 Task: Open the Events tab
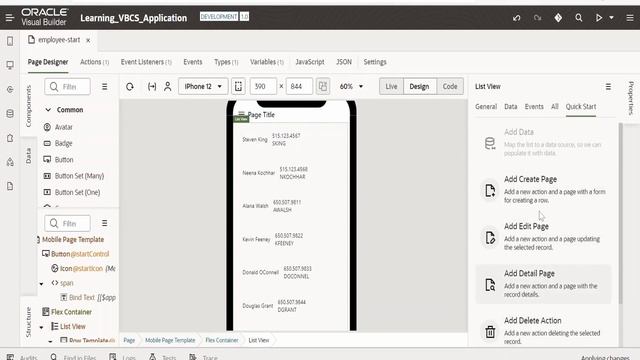[193, 62]
